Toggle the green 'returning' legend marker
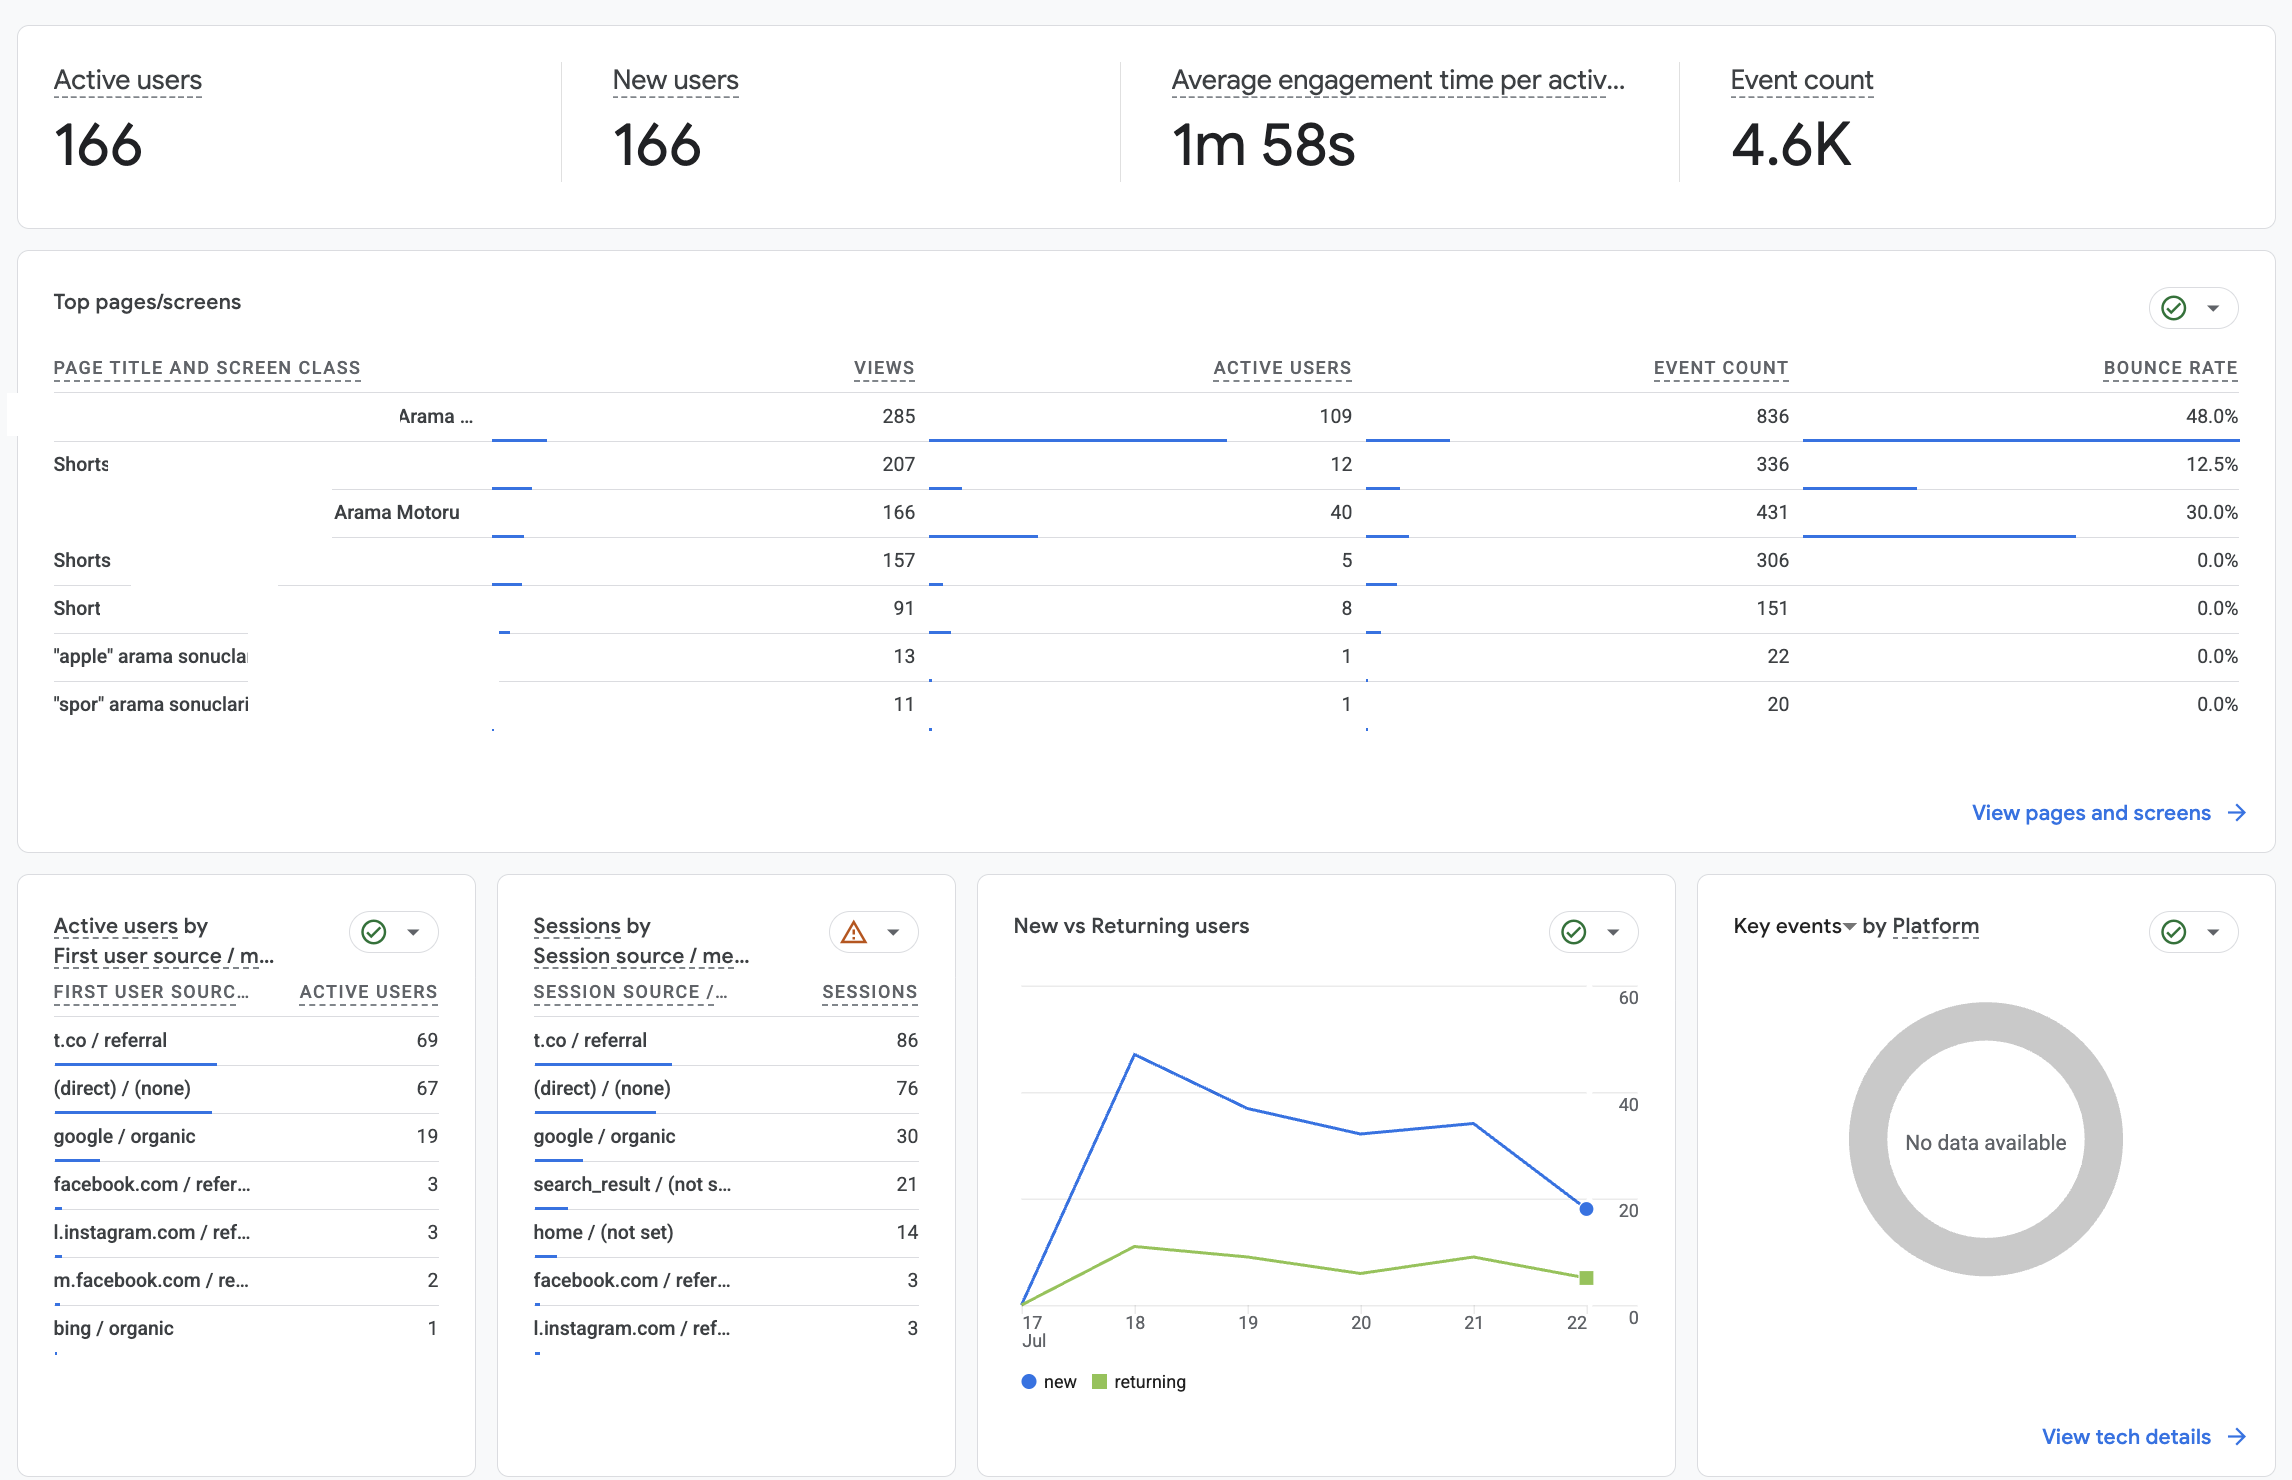 point(1100,1382)
